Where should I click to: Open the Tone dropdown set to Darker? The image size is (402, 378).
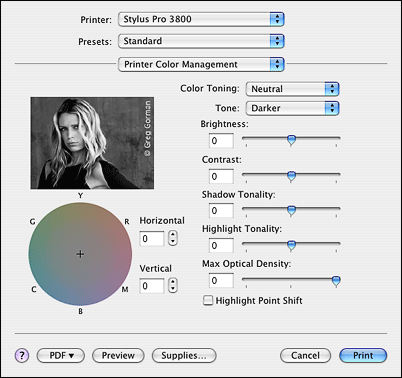pyautogui.click(x=292, y=108)
